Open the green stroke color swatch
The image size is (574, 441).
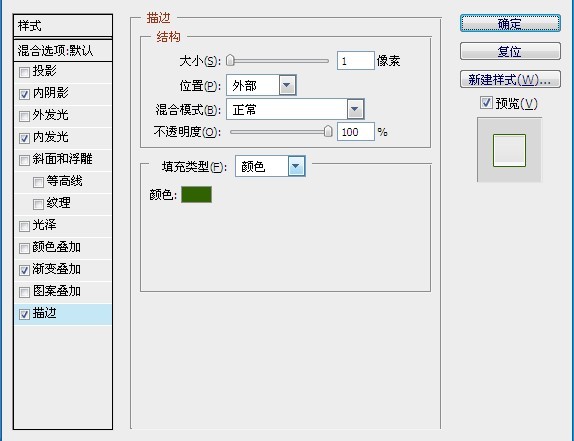[197, 194]
